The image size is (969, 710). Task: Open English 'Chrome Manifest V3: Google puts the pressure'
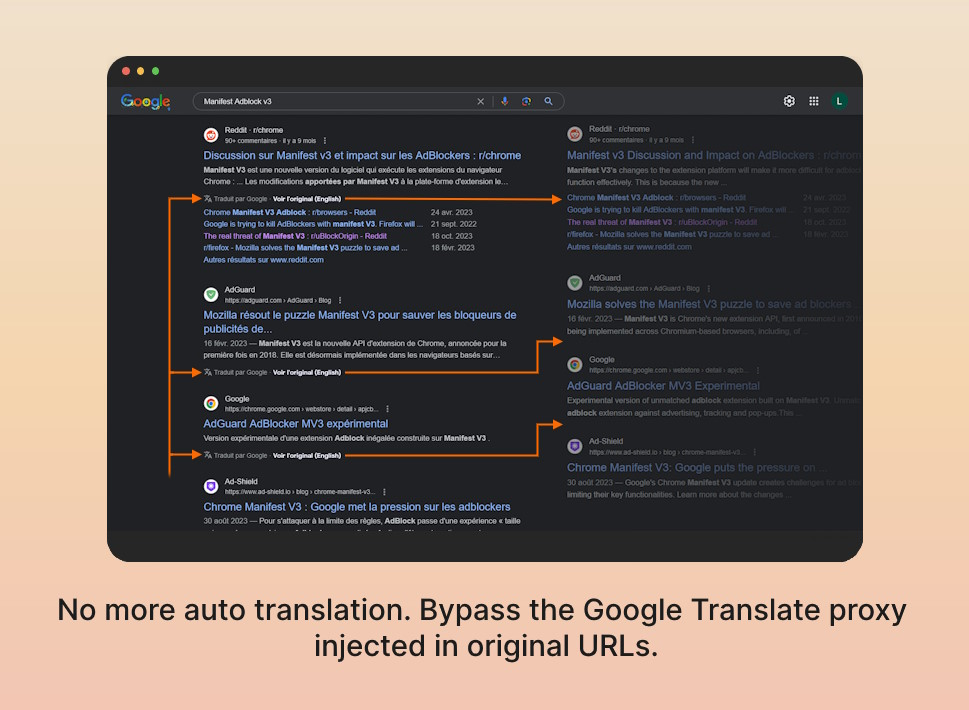coord(697,468)
